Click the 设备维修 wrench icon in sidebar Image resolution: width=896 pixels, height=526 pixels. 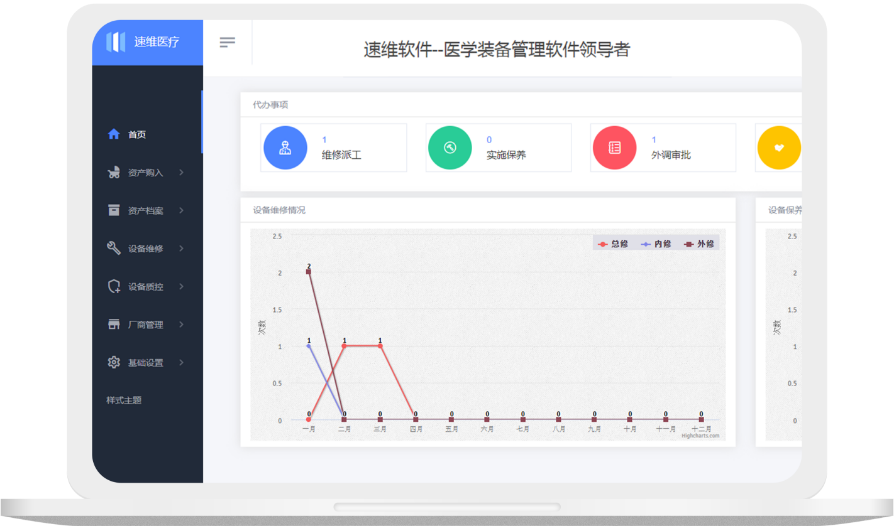(114, 249)
